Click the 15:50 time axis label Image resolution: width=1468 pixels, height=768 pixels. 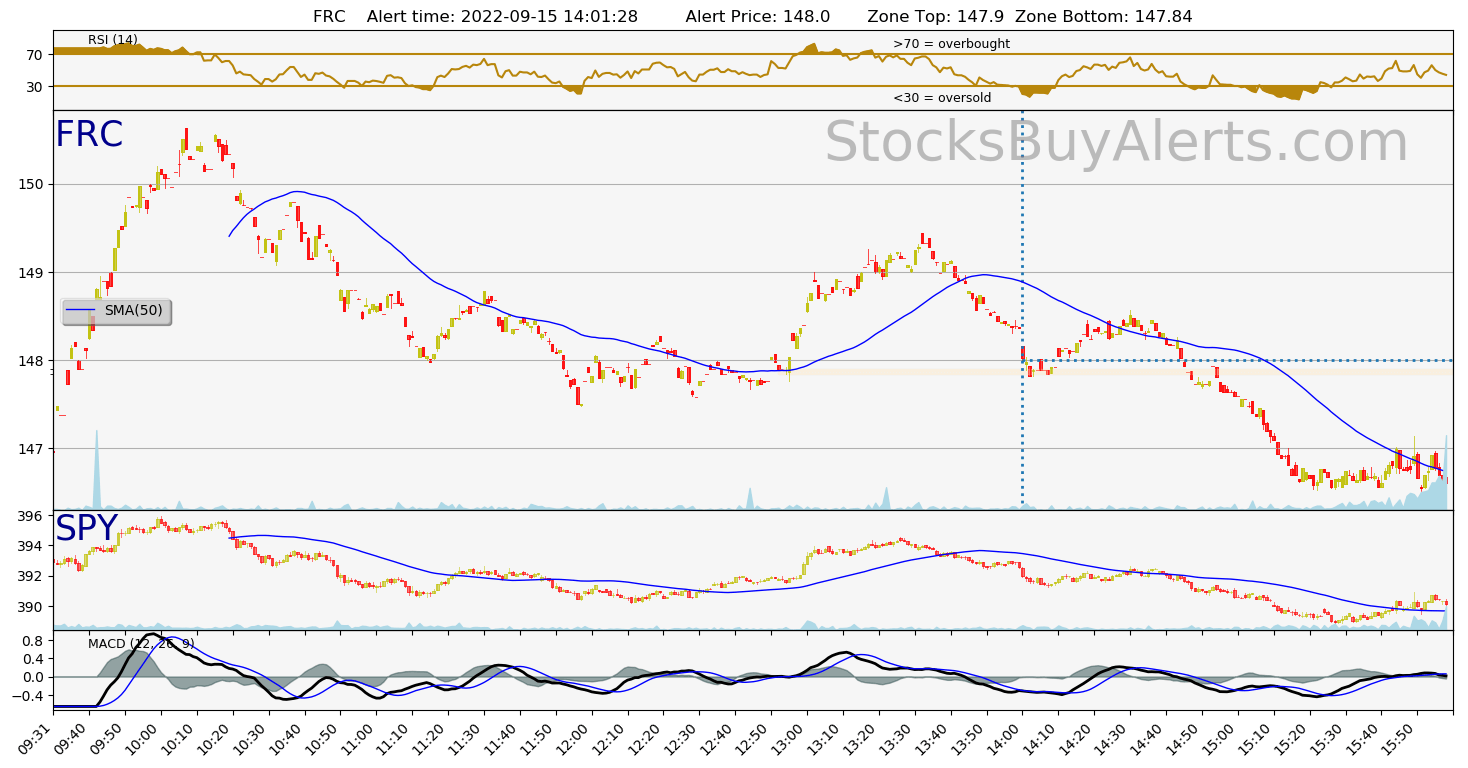[x=1399, y=736]
